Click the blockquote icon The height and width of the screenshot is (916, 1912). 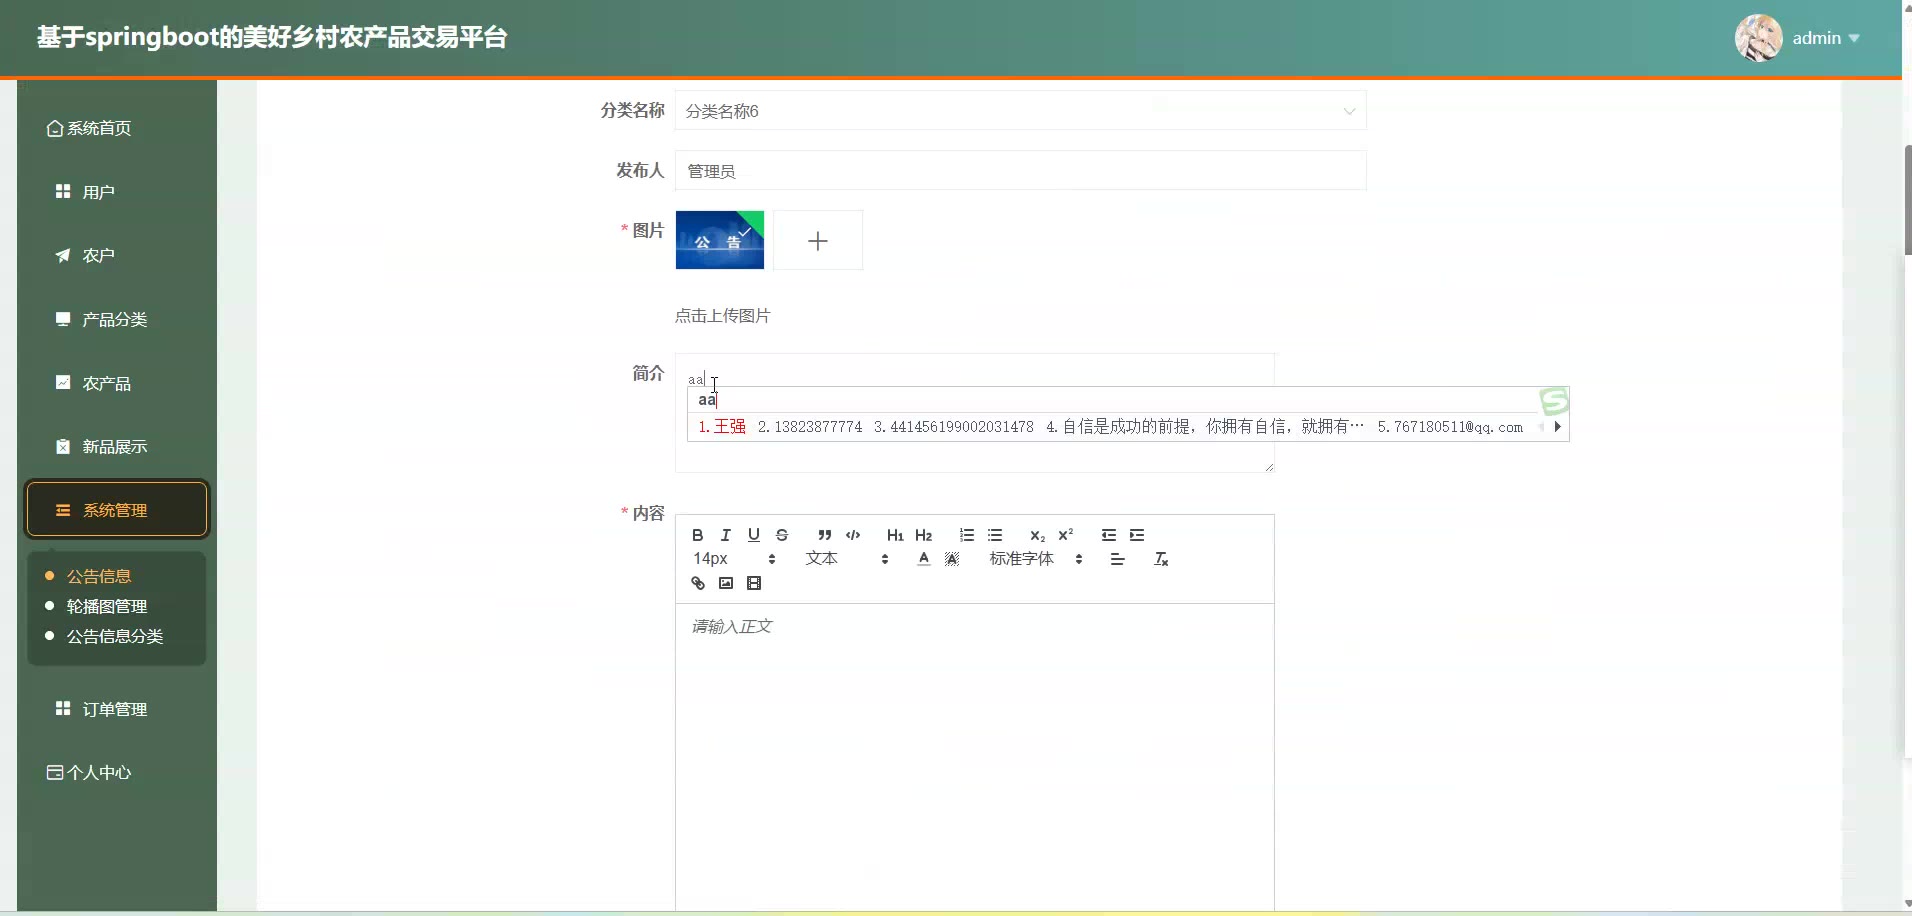pos(824,535)
